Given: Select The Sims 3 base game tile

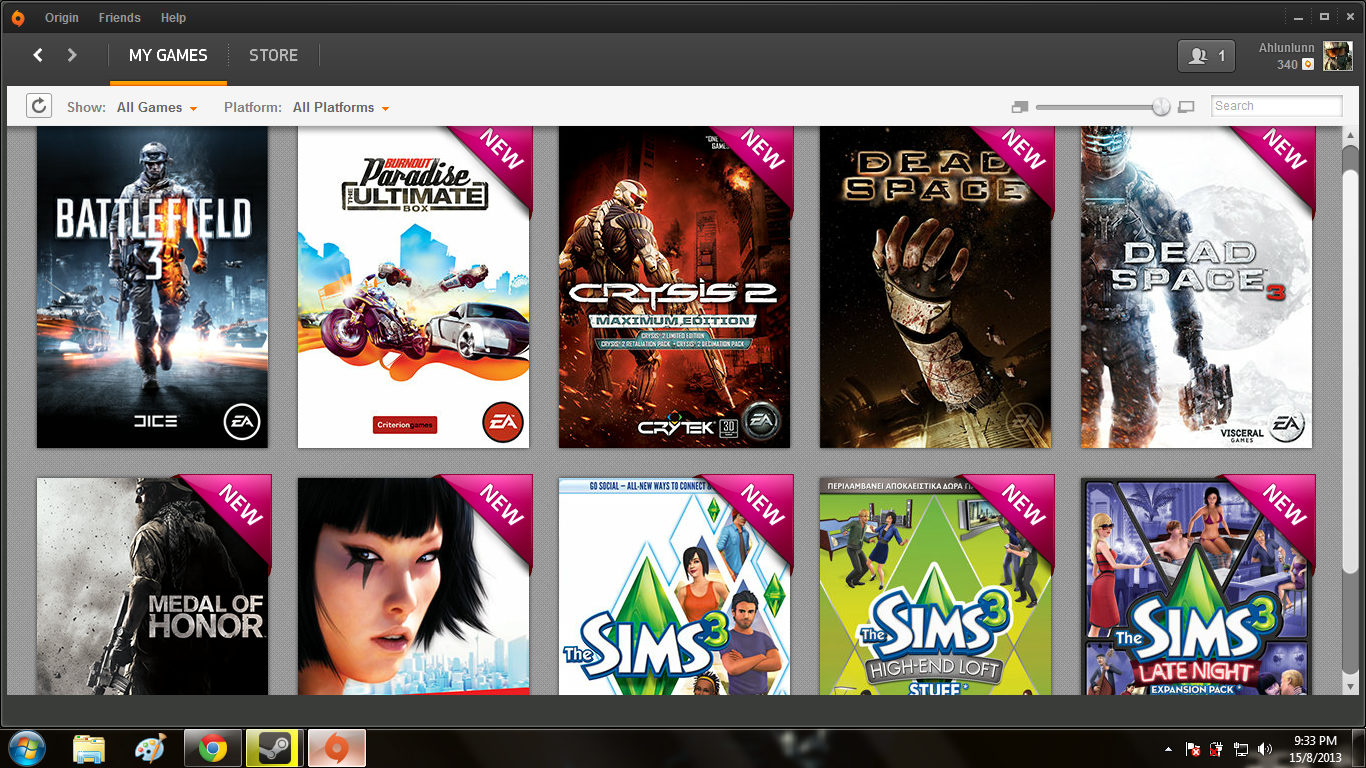Looking at the screenshot, I should pyautogui.click(x=675, y=586).
